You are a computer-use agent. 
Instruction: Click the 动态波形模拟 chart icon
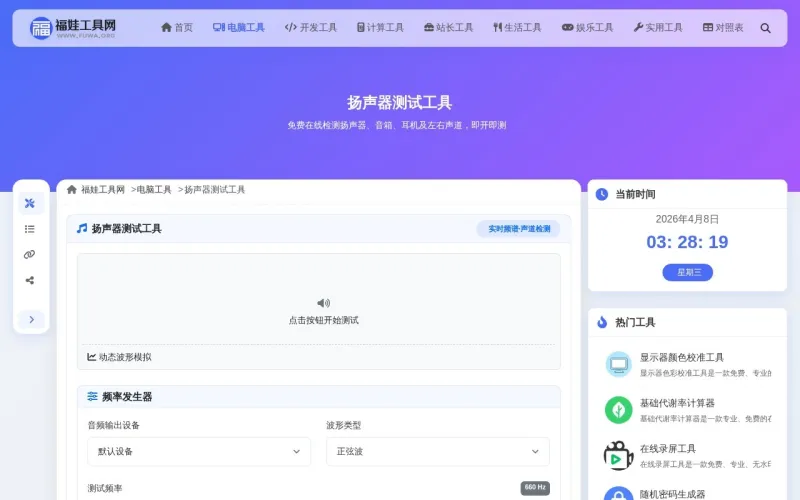coord(91,357)
